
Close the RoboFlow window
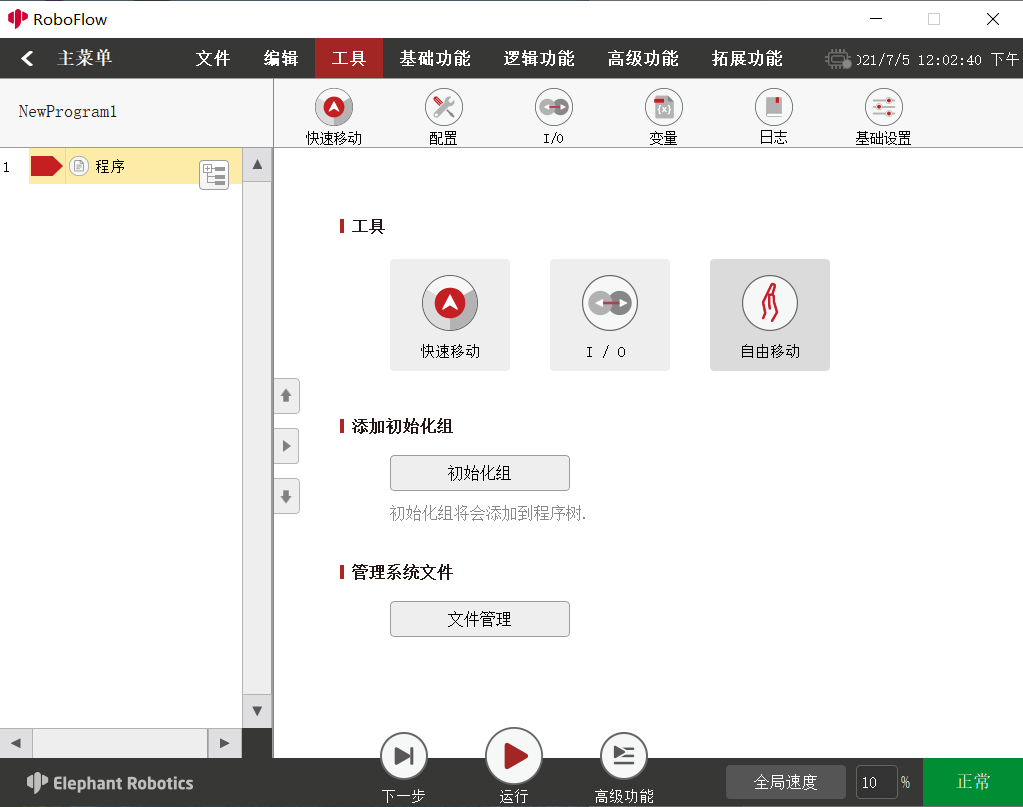click(x=992, y=19)
